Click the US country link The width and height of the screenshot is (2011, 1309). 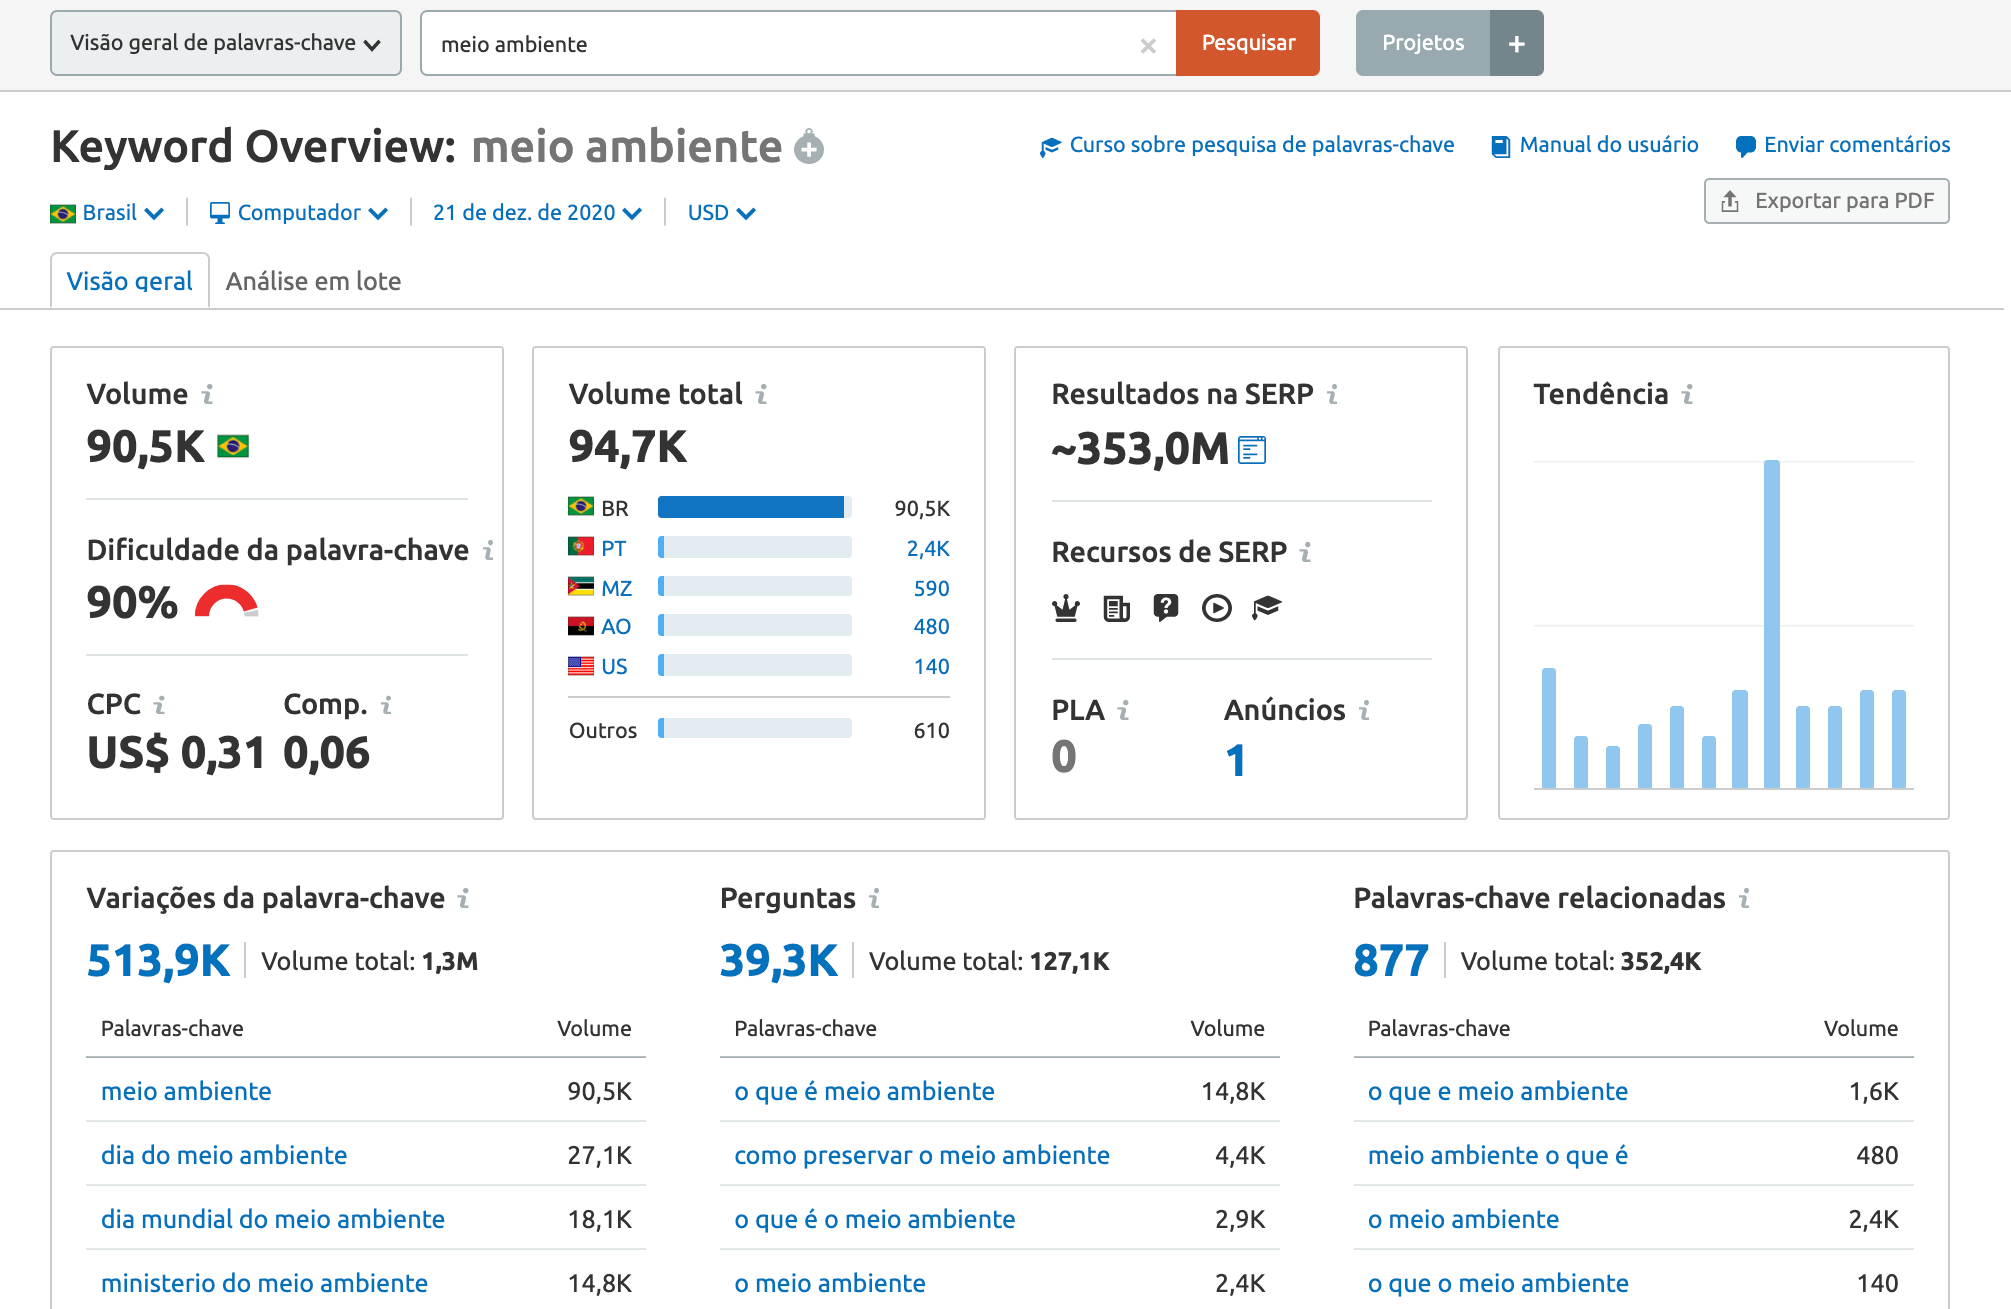click(614, 666)
